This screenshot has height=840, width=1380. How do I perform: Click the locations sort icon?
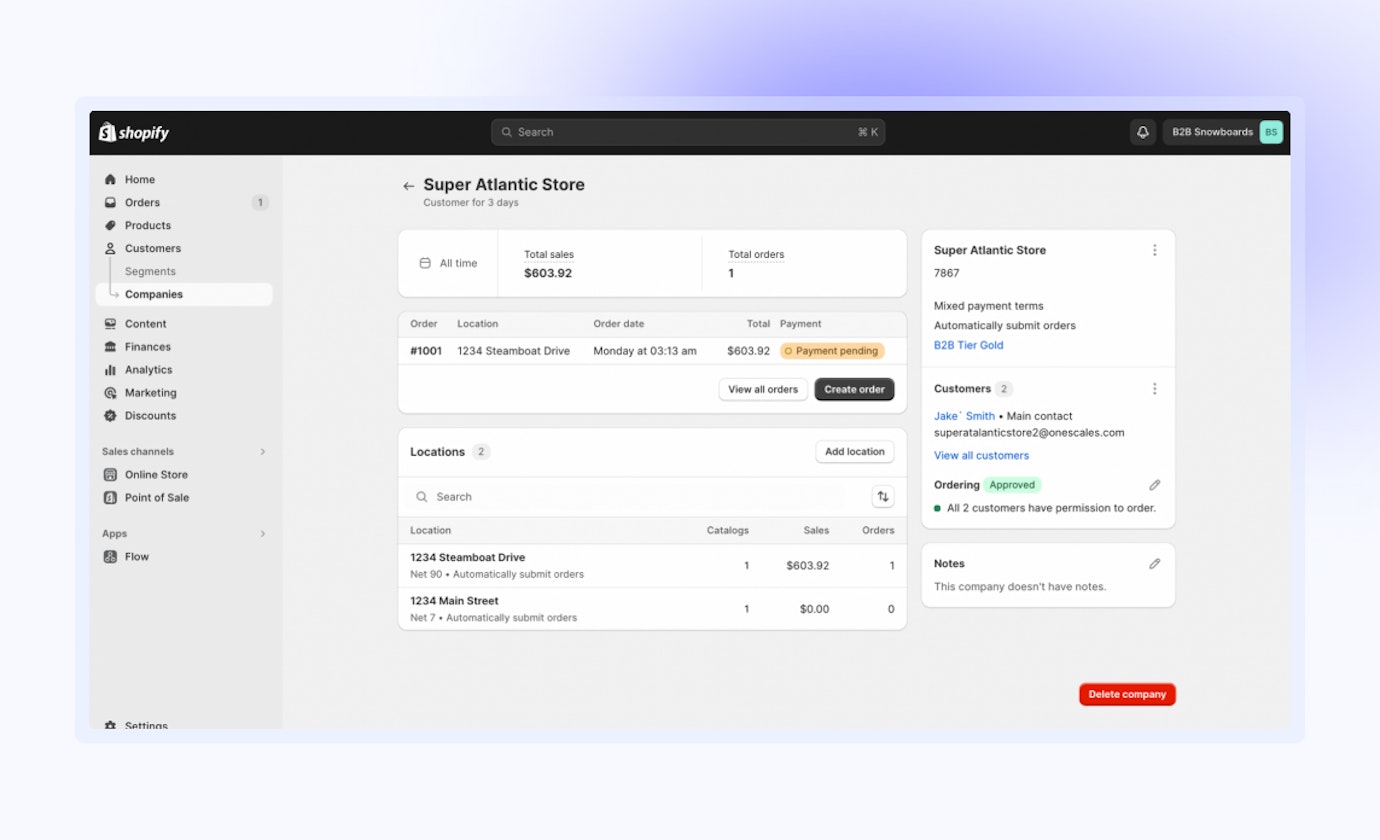coord(883,497)
